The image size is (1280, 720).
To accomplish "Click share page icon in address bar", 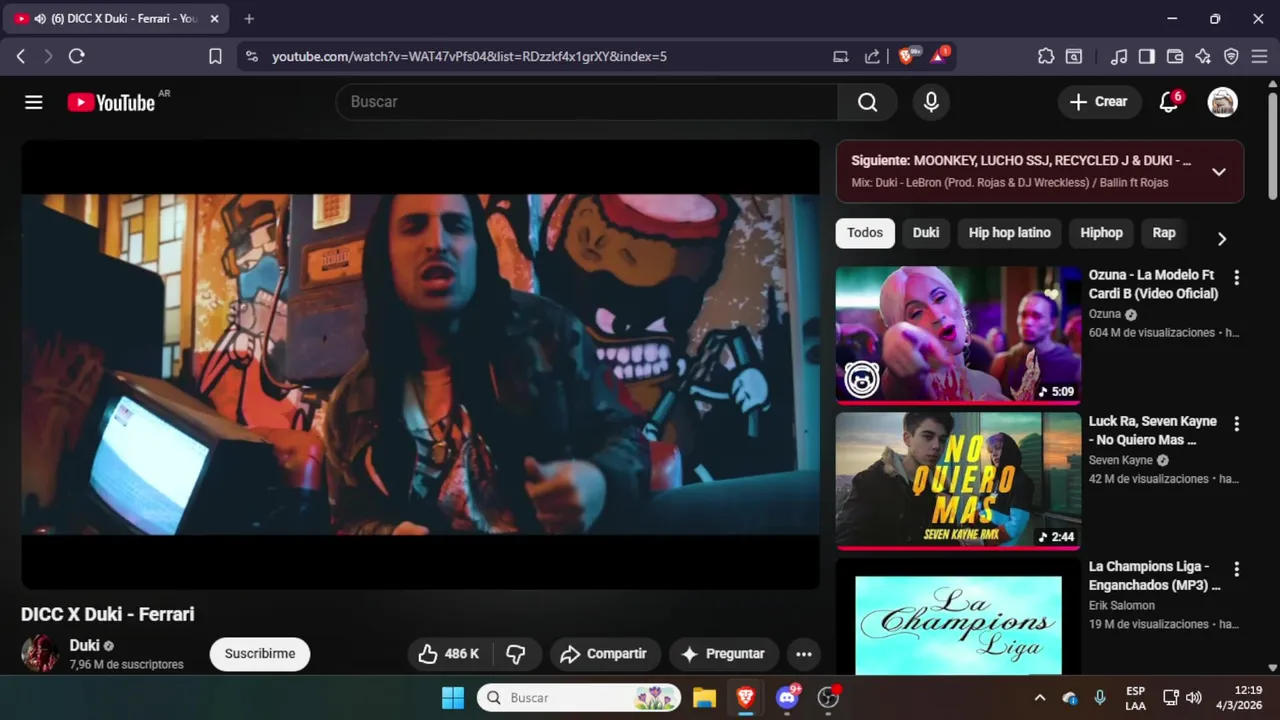I will pyautogui.click(x=872, y=57).
